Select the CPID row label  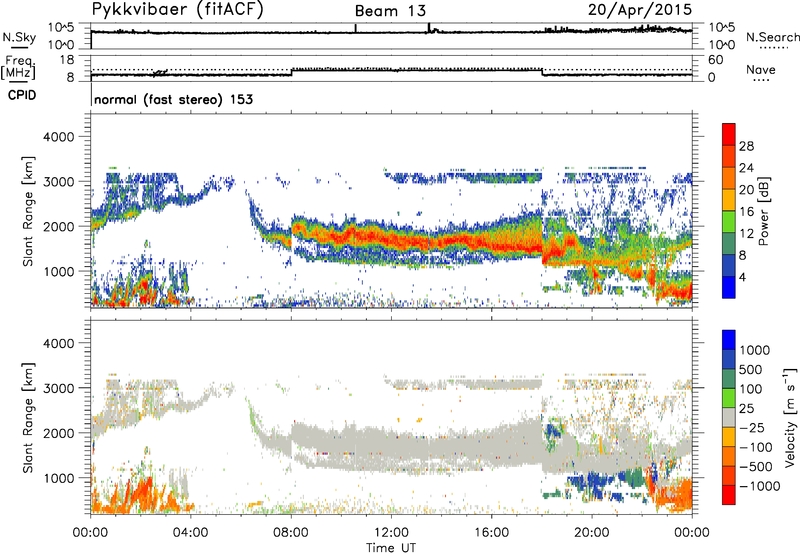[x=22, y=95]
